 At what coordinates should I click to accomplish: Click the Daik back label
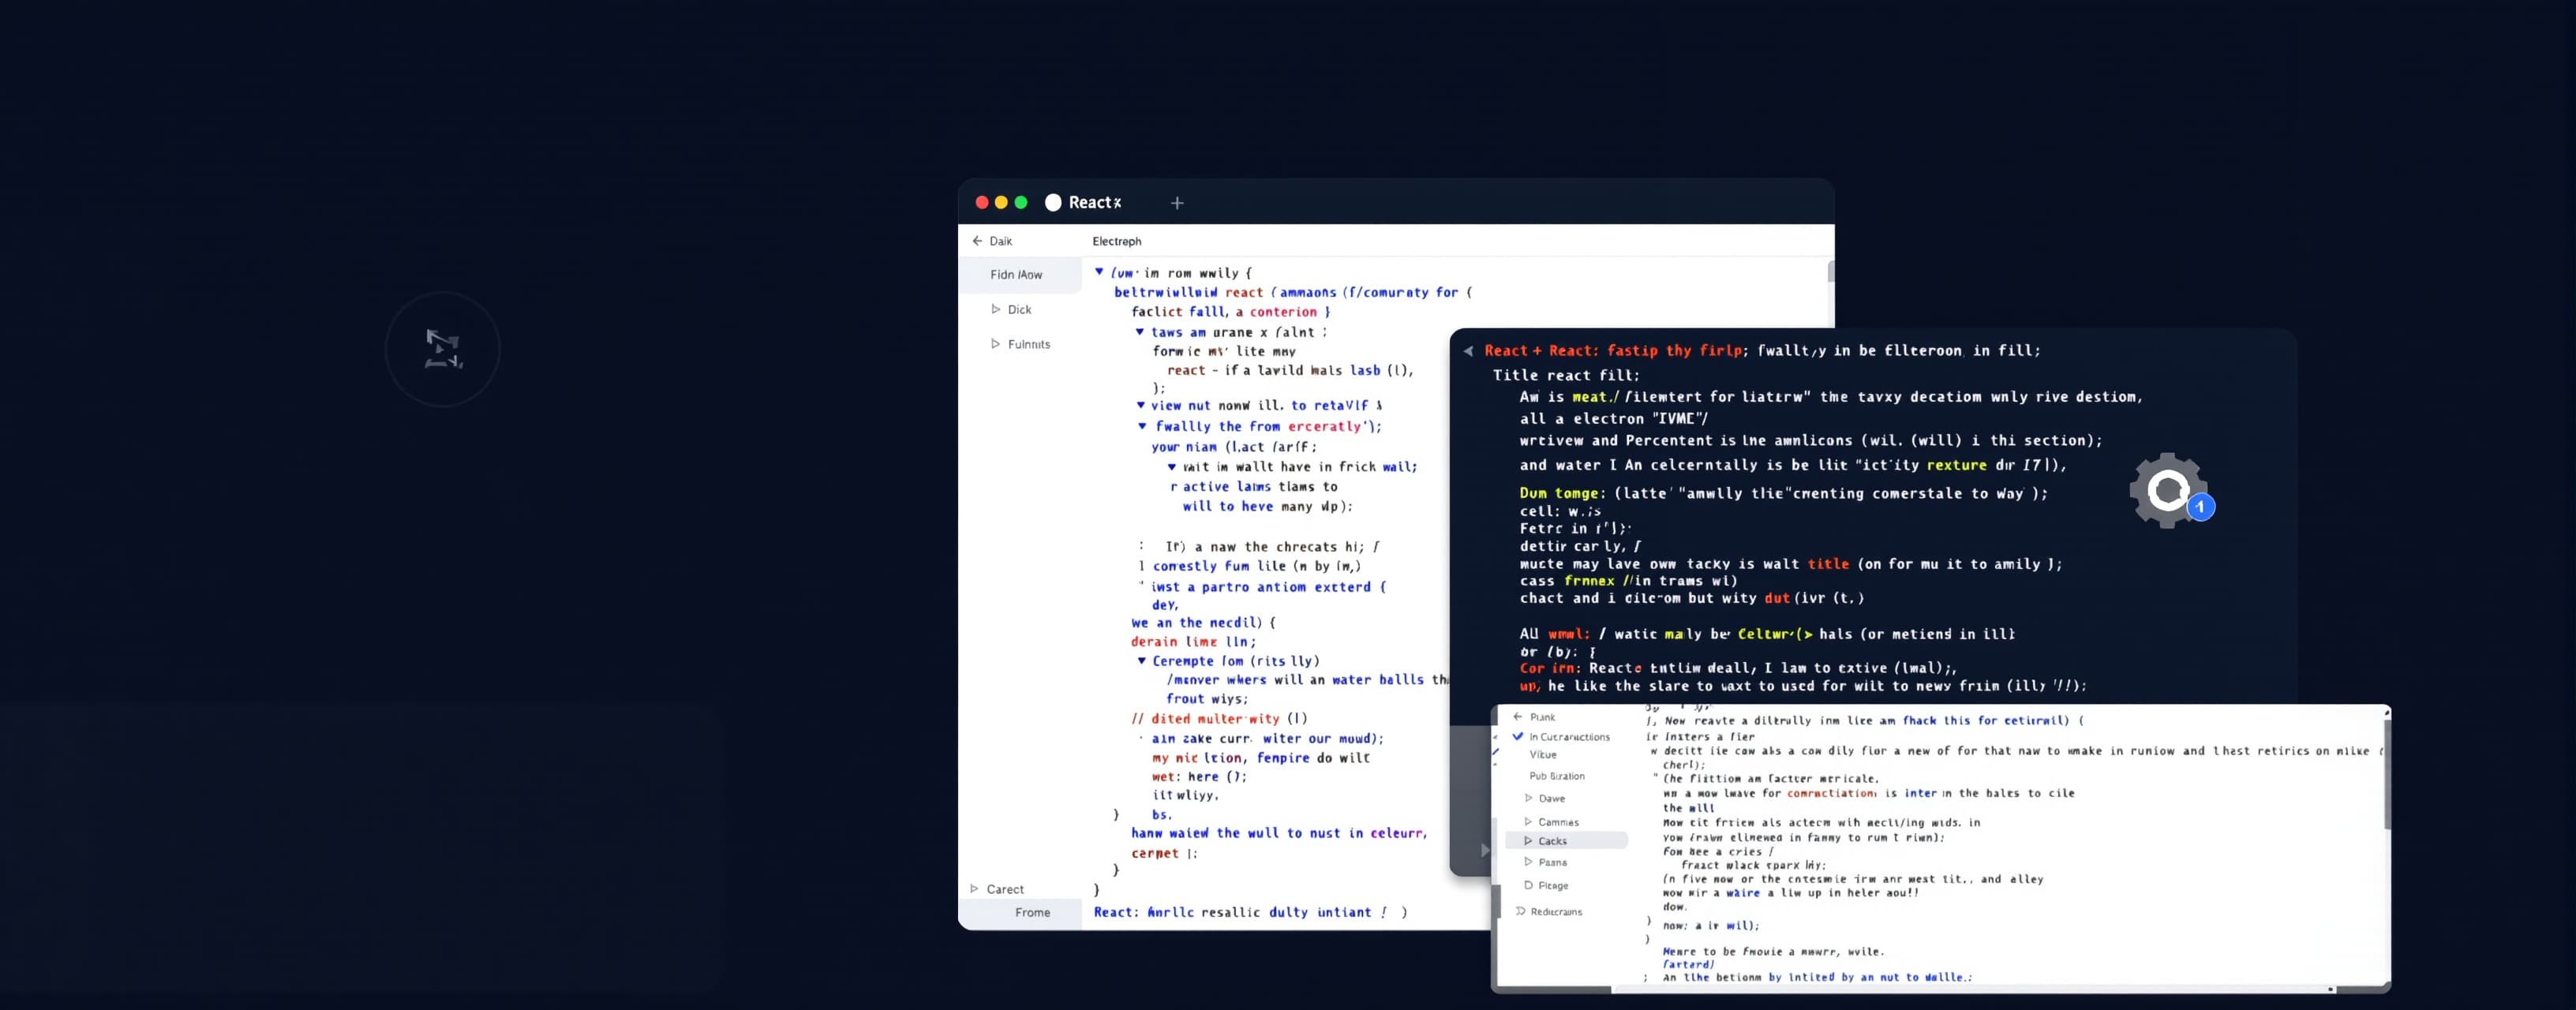tap(1001, 241)
